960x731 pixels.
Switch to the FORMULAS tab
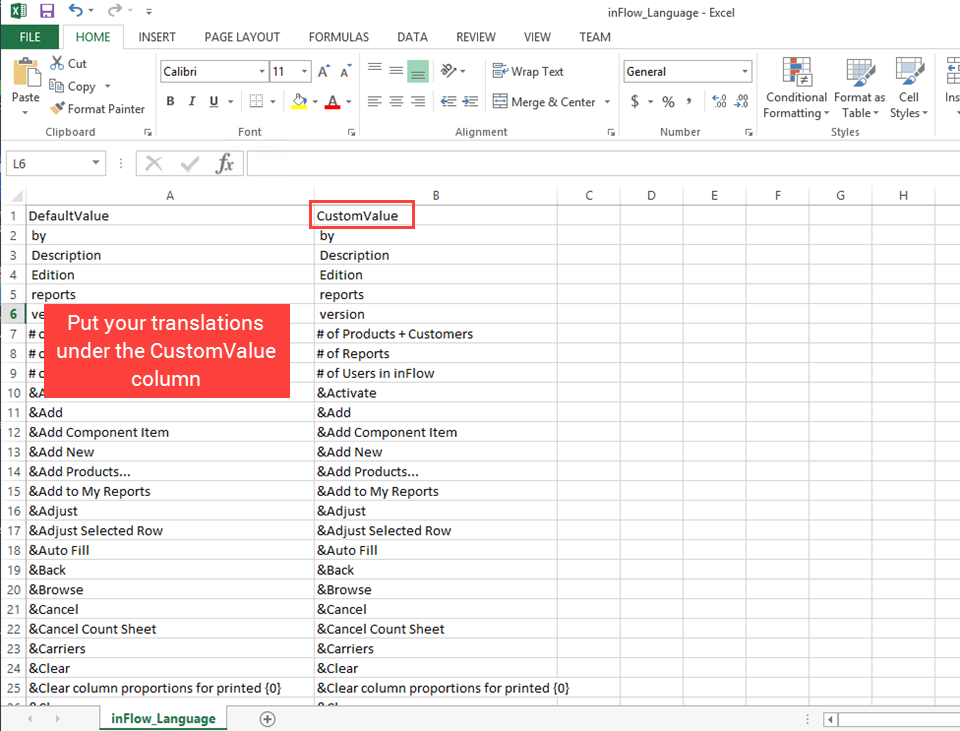tap(339, 37)
